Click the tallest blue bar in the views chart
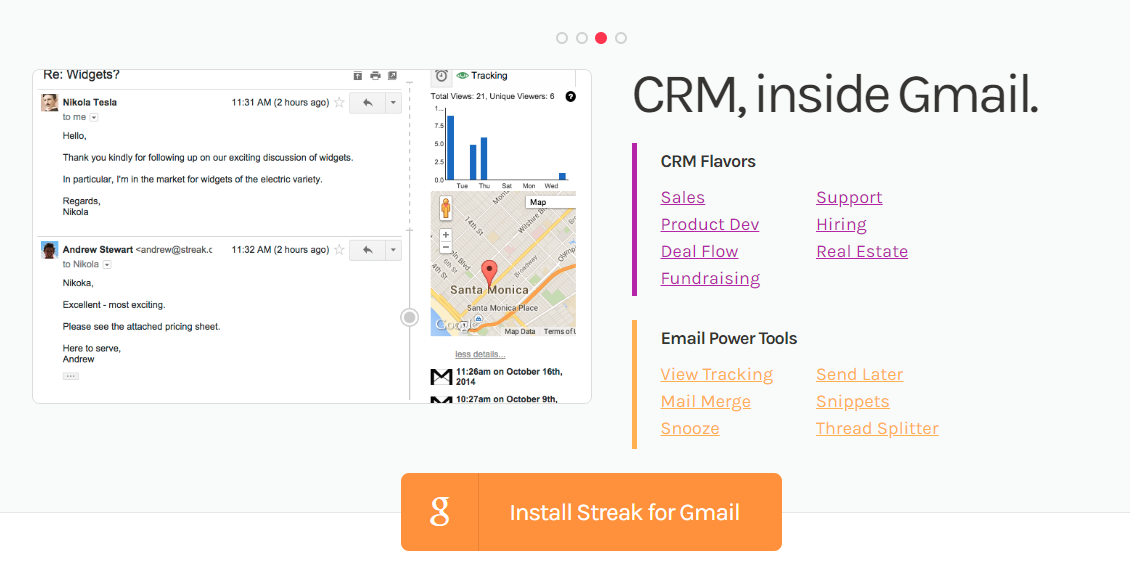The height and width of the screenshot is (580, 1130). pos(450,148)
